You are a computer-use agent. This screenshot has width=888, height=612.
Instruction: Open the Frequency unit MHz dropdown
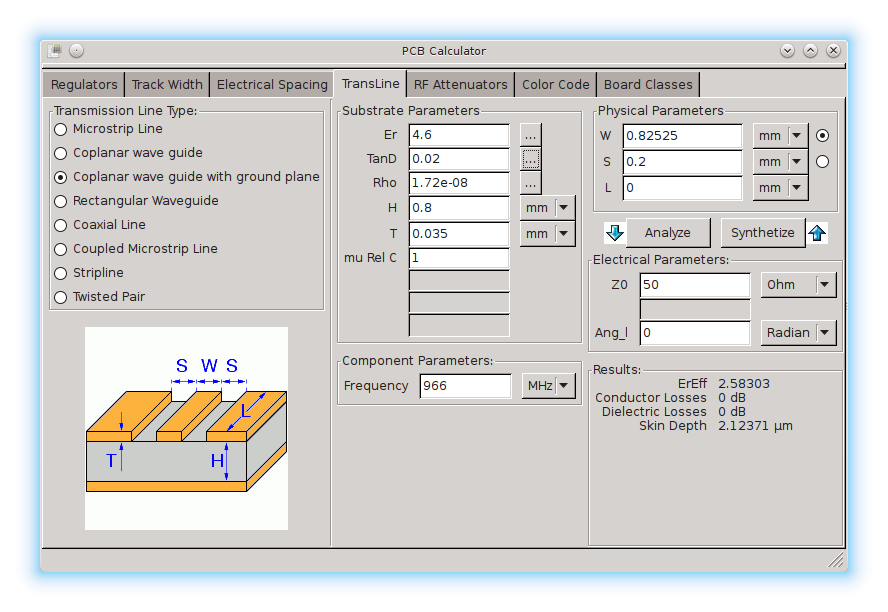click(x=549, y=386)
